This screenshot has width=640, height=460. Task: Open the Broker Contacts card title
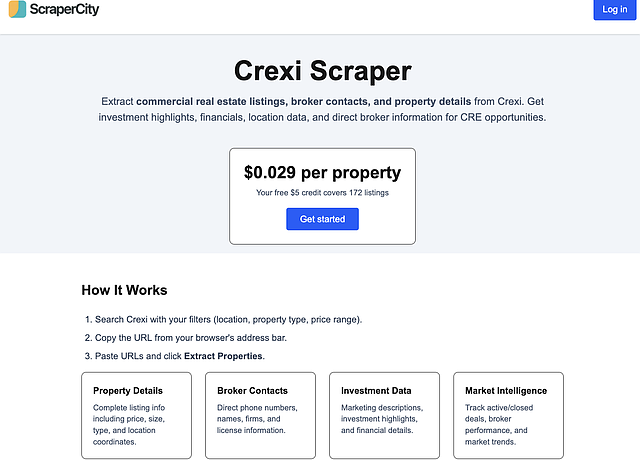click(252, 391)
